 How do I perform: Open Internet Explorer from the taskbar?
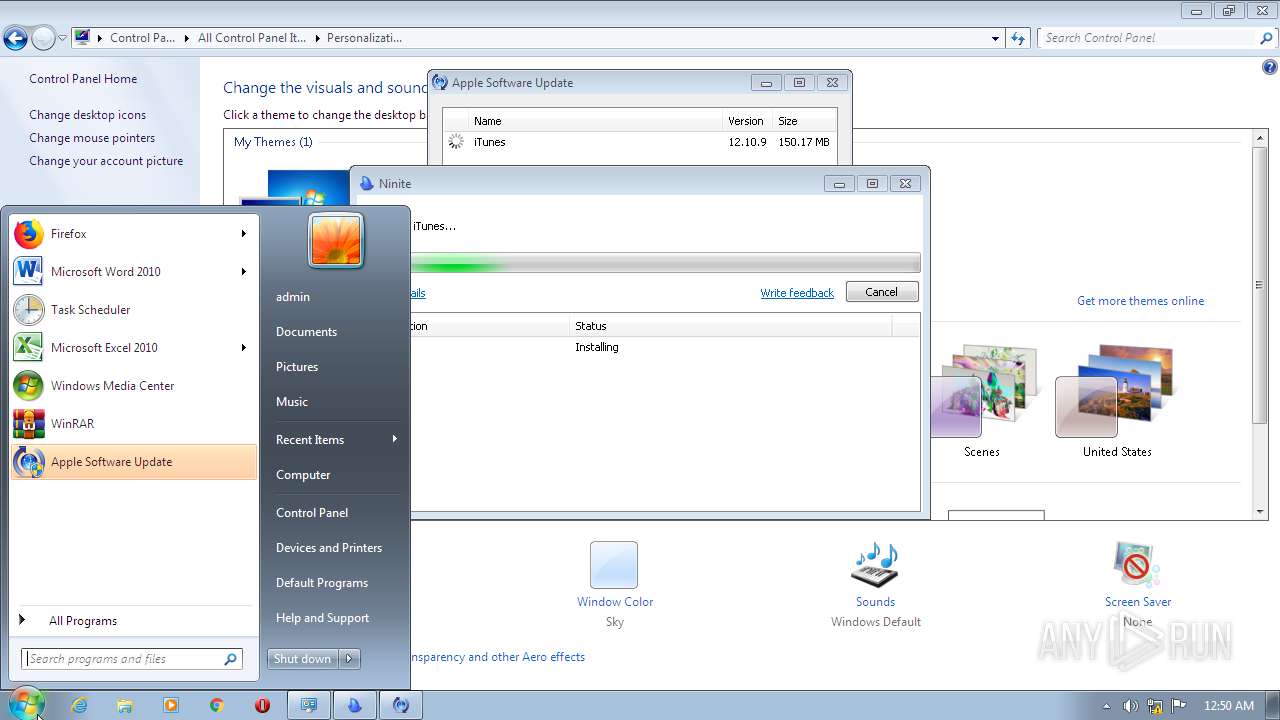pos(79,705)
